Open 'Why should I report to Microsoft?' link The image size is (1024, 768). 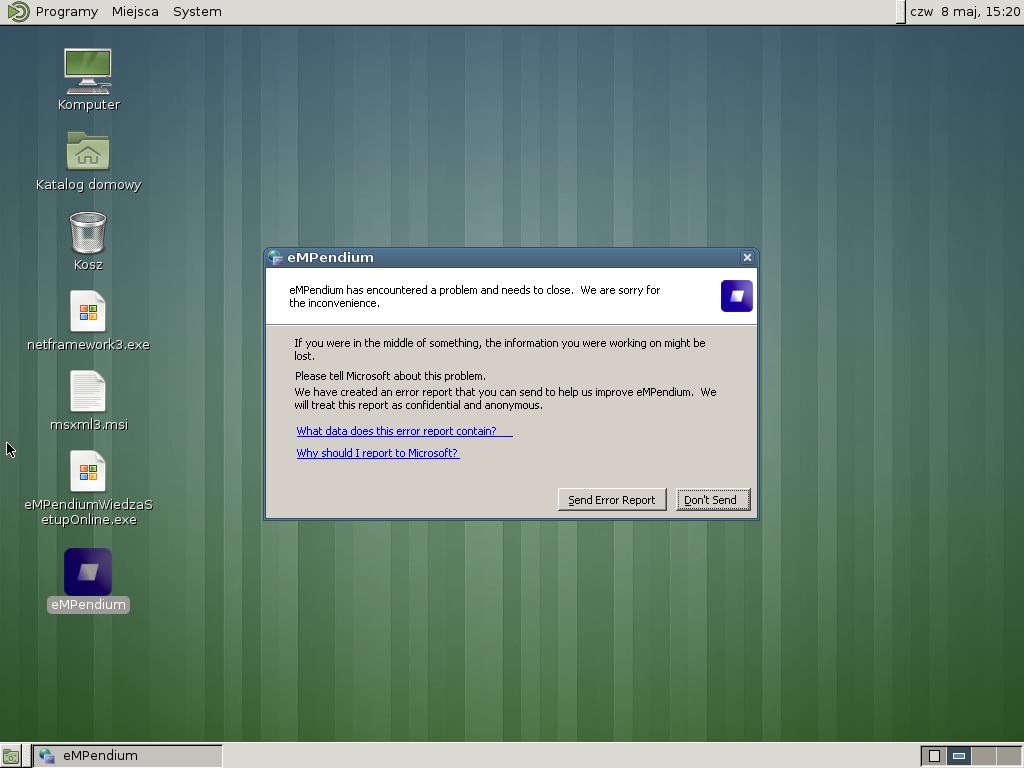(x=378, y=453)
